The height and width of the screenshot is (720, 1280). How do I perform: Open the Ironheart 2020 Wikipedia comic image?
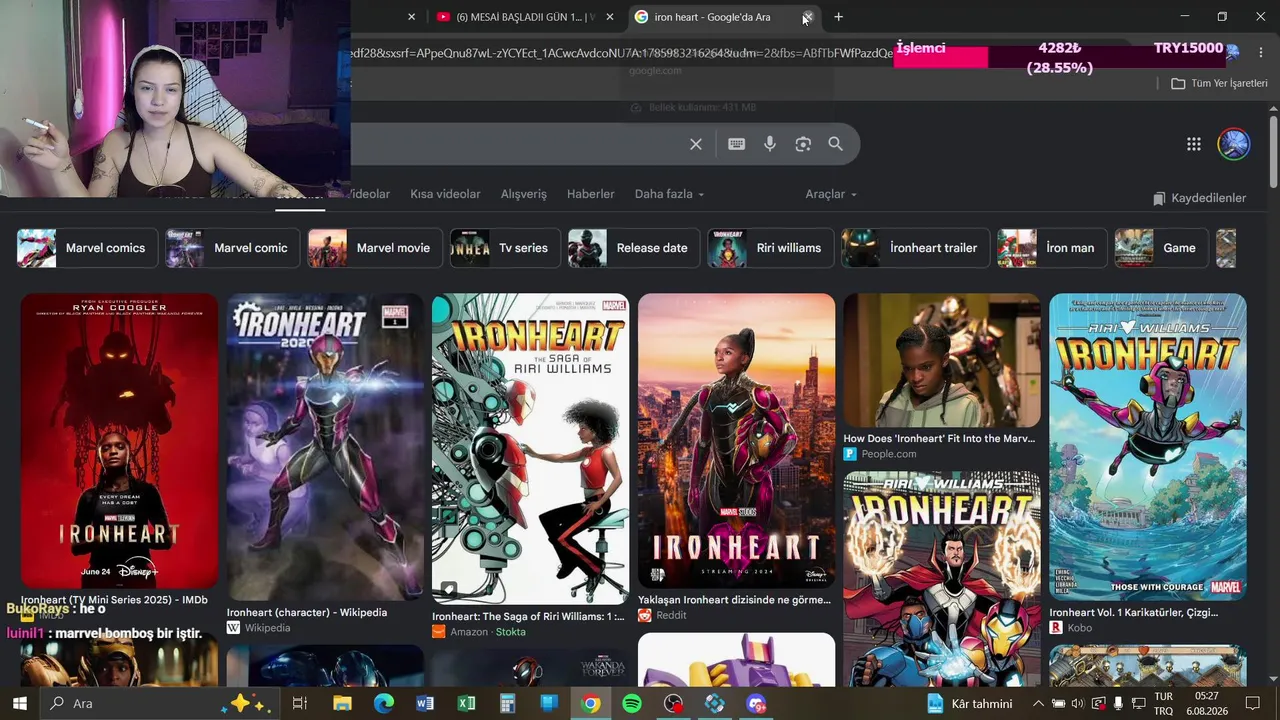325,447
